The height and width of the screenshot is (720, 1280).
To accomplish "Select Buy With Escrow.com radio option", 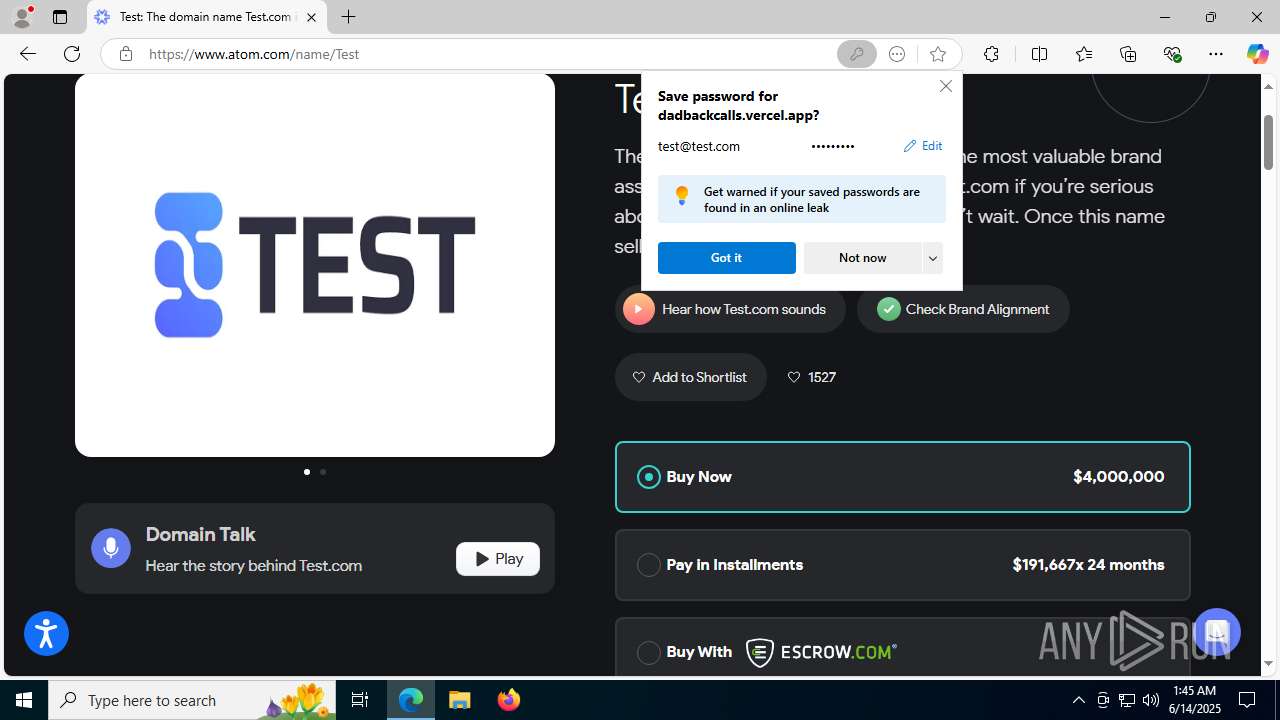I will tap(649, 652).
